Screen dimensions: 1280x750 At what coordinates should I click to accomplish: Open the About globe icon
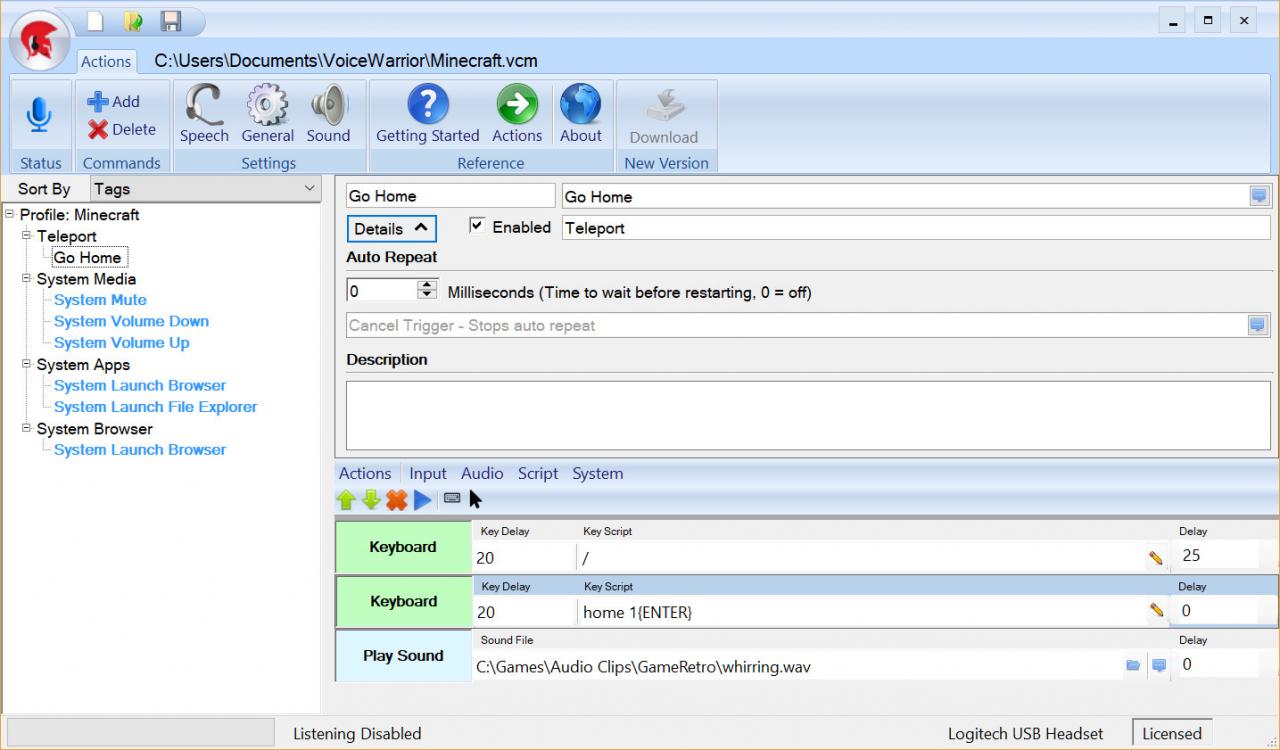coord(581,112)
